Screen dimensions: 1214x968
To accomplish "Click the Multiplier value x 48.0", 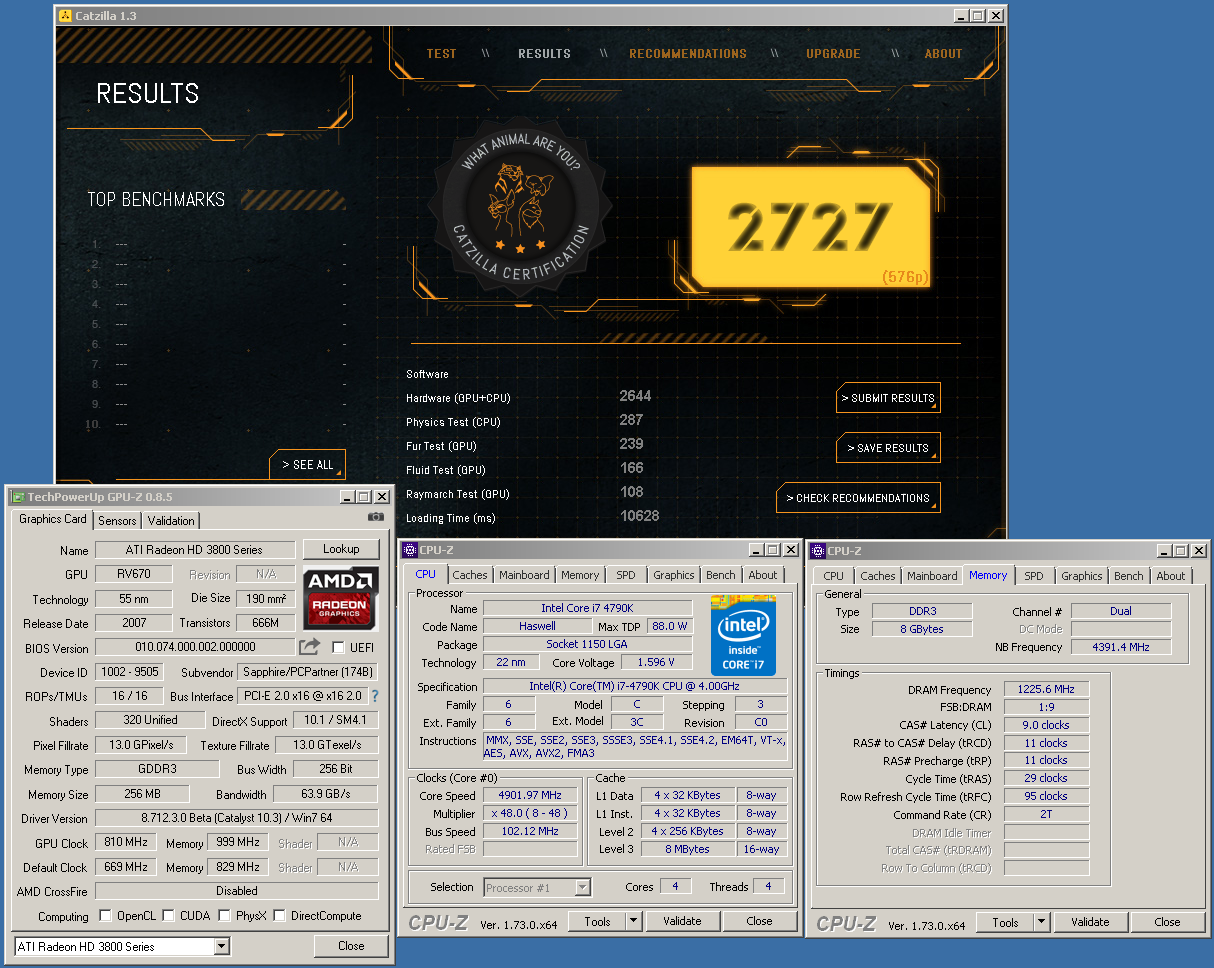I will (530, 814).
